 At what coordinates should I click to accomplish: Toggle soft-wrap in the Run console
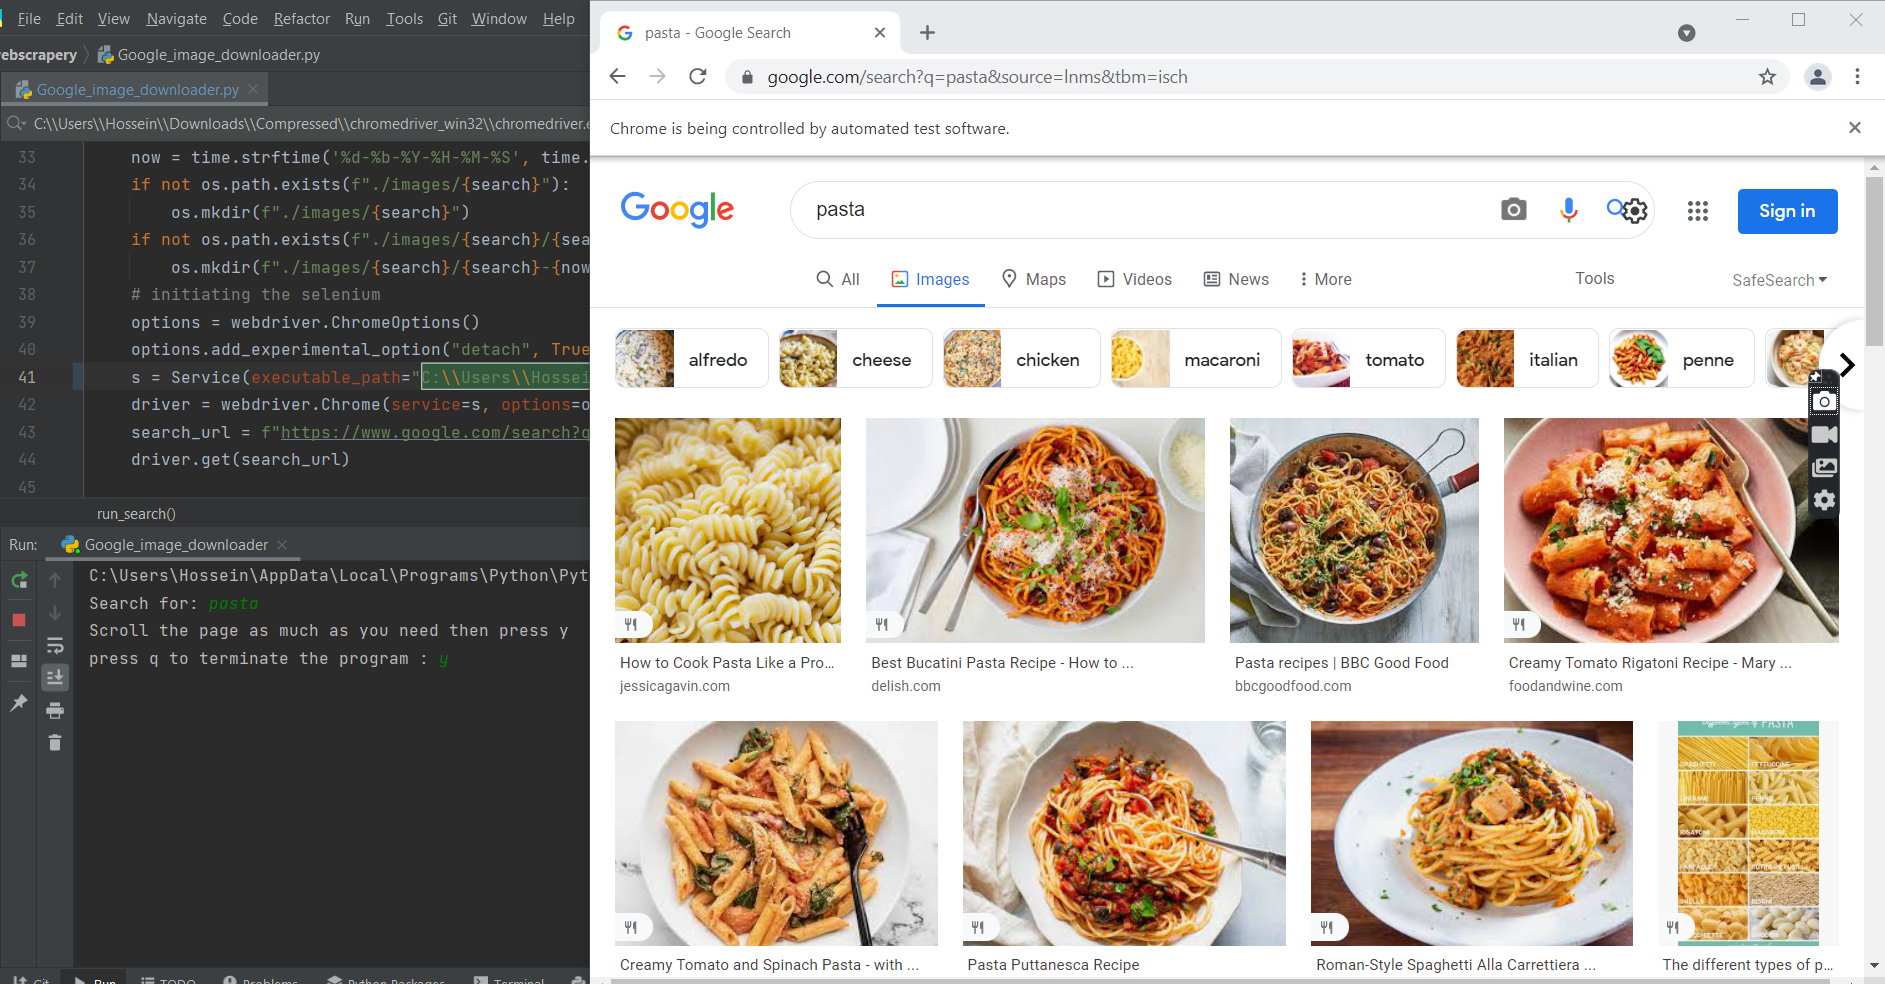[55, 645]
